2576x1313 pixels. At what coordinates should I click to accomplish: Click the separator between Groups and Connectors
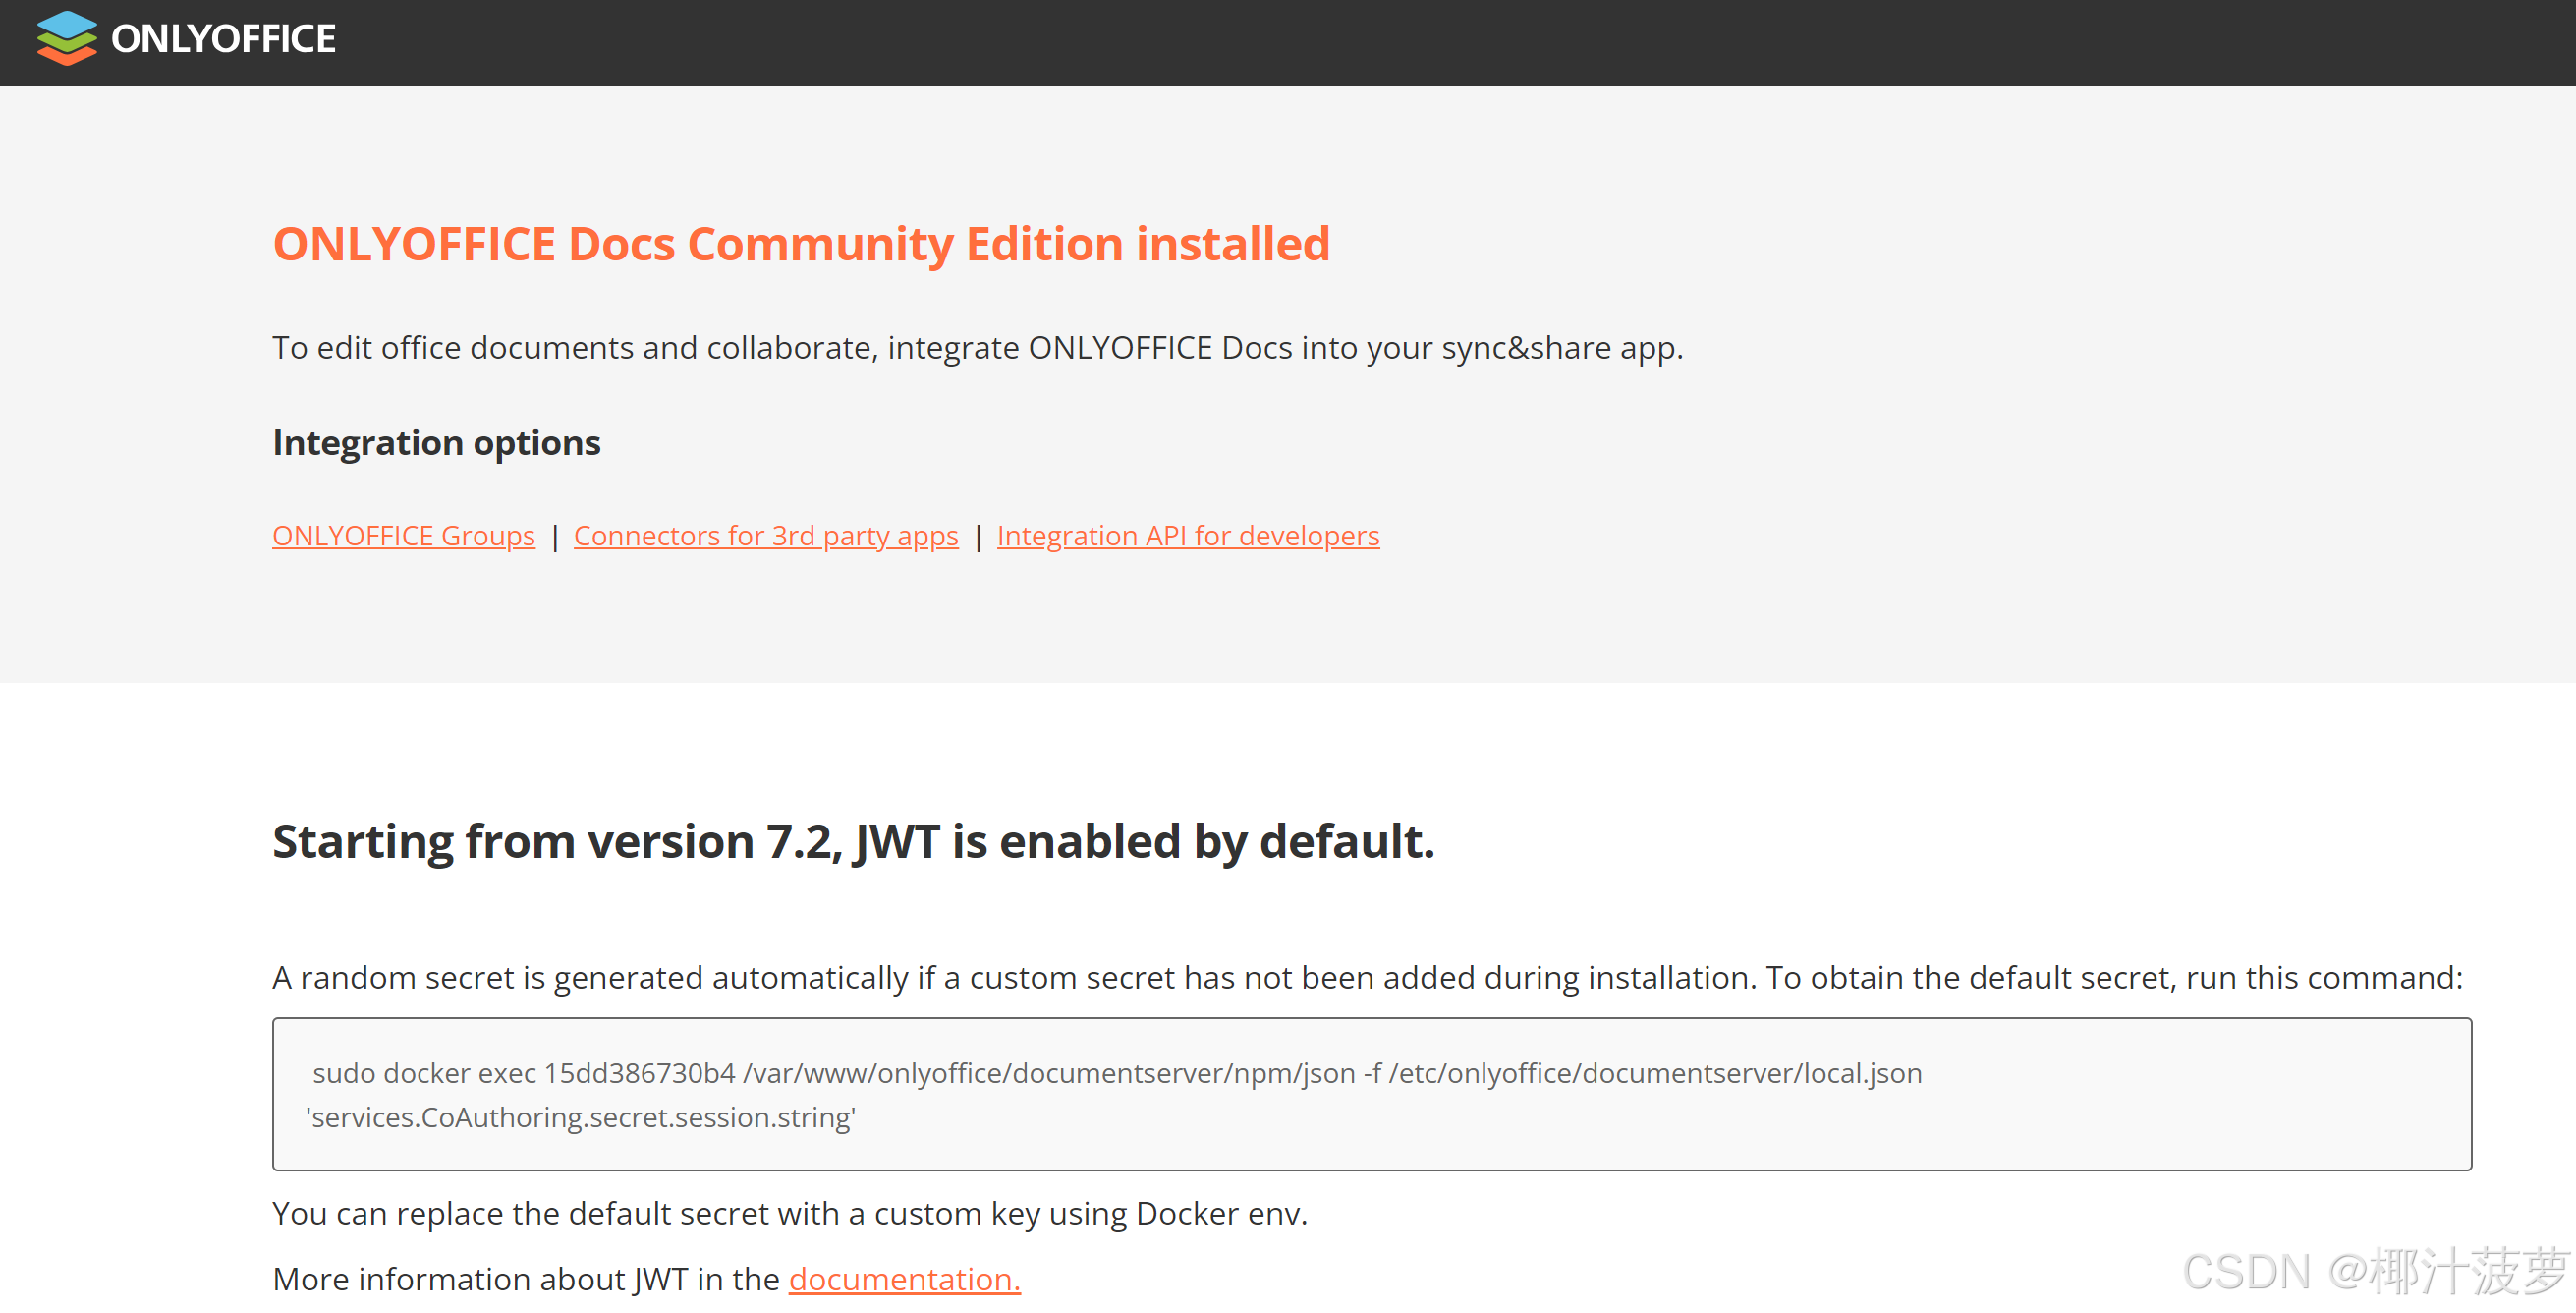[555, 537]
